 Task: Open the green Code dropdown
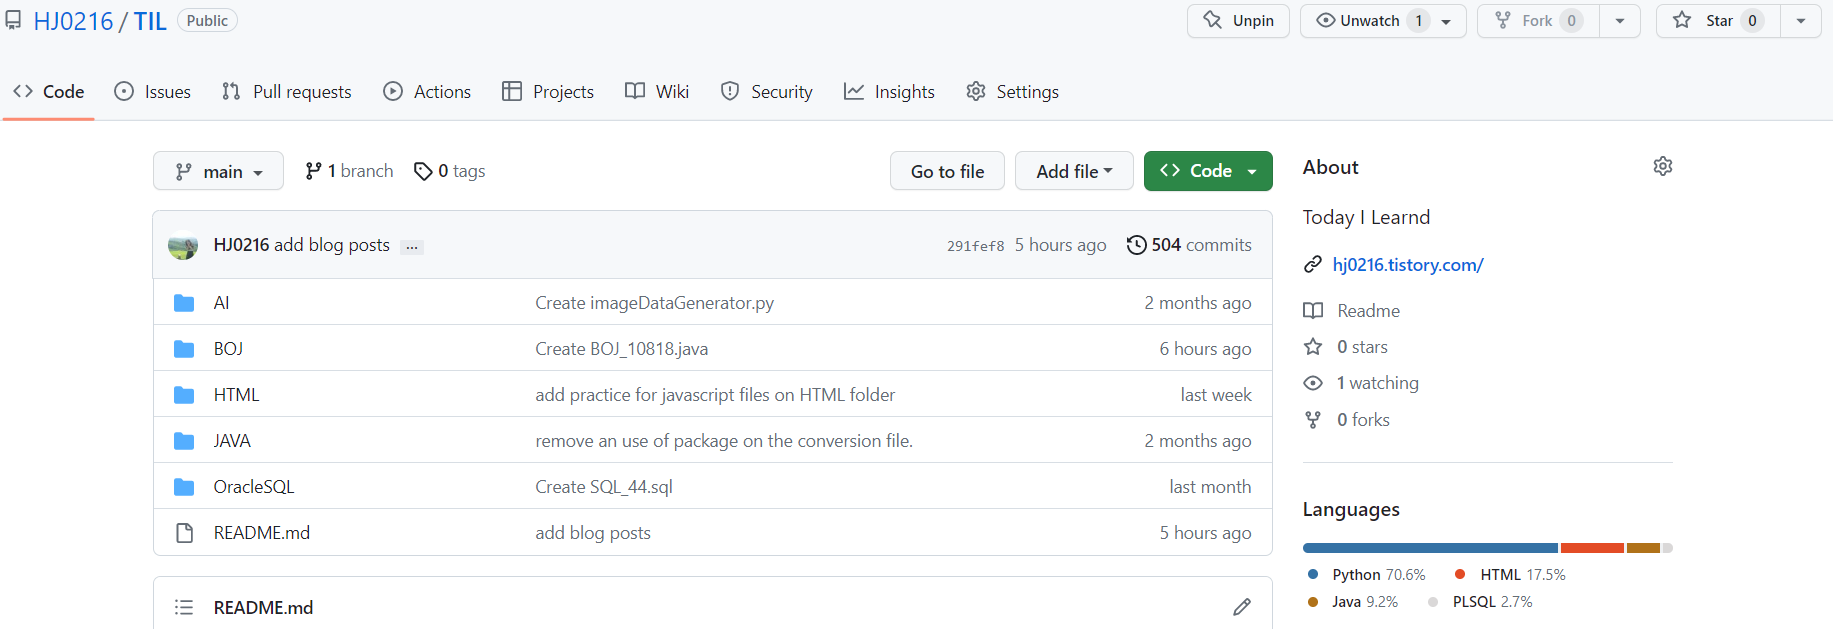[x=1208, y=171]
